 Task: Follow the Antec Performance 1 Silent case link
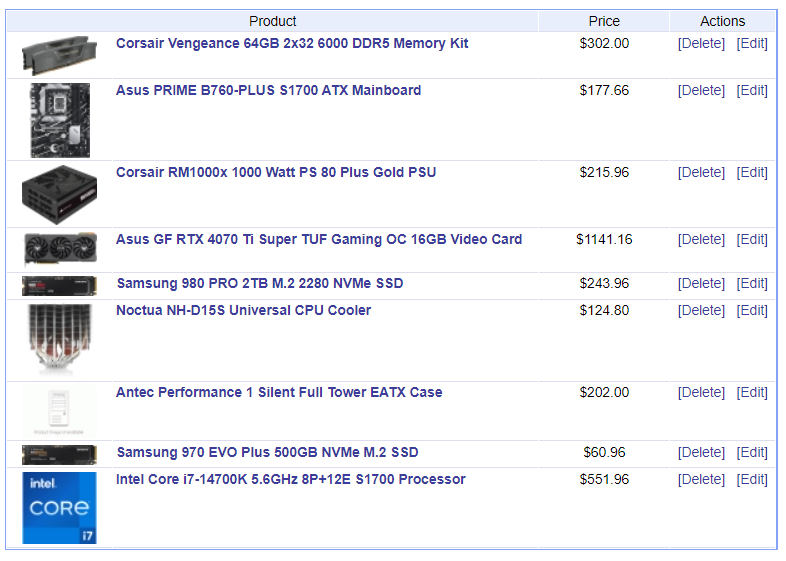[279, 392]
